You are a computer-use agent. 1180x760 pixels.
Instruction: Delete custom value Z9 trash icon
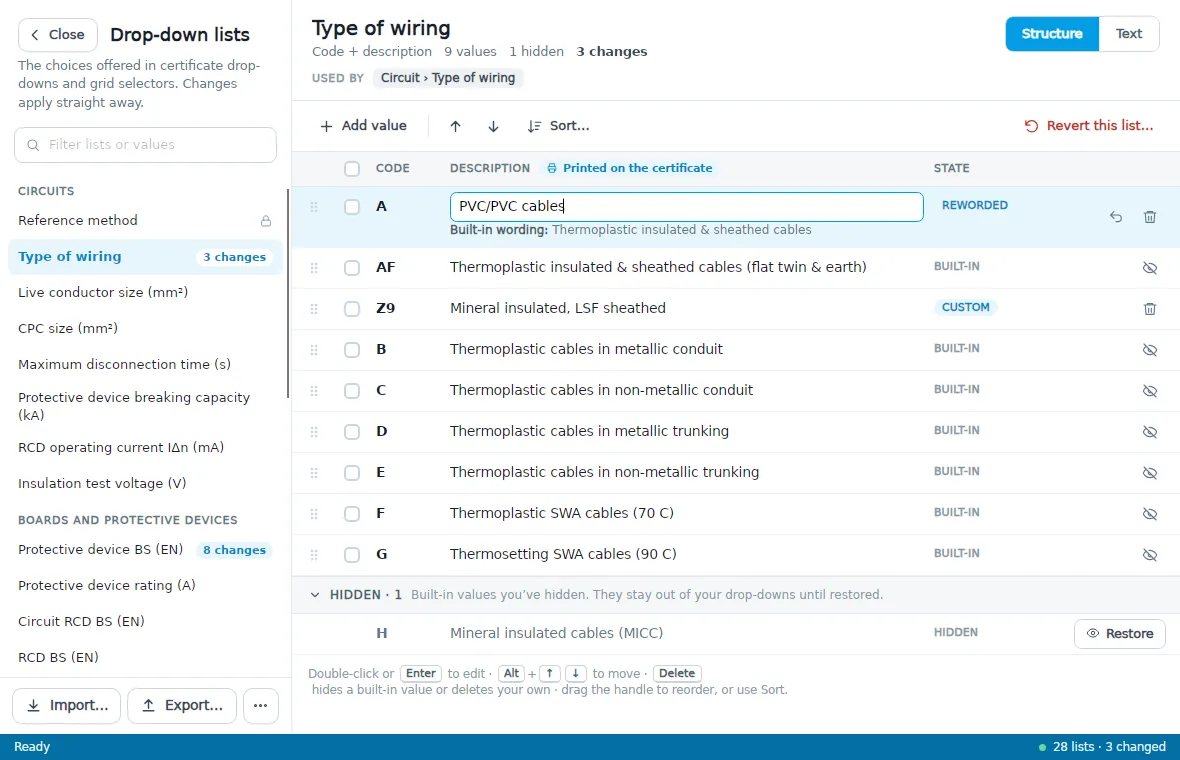[x=1149, y=309]
